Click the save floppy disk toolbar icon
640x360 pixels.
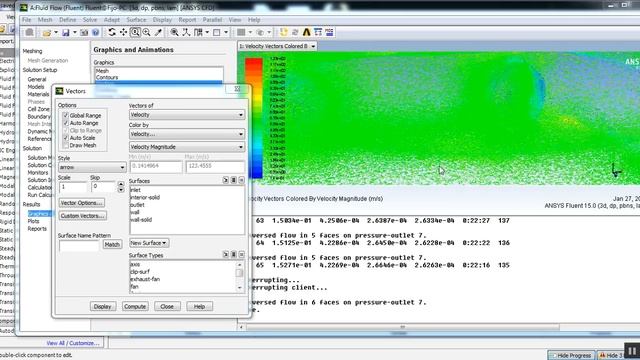click(x=66, y=33)
